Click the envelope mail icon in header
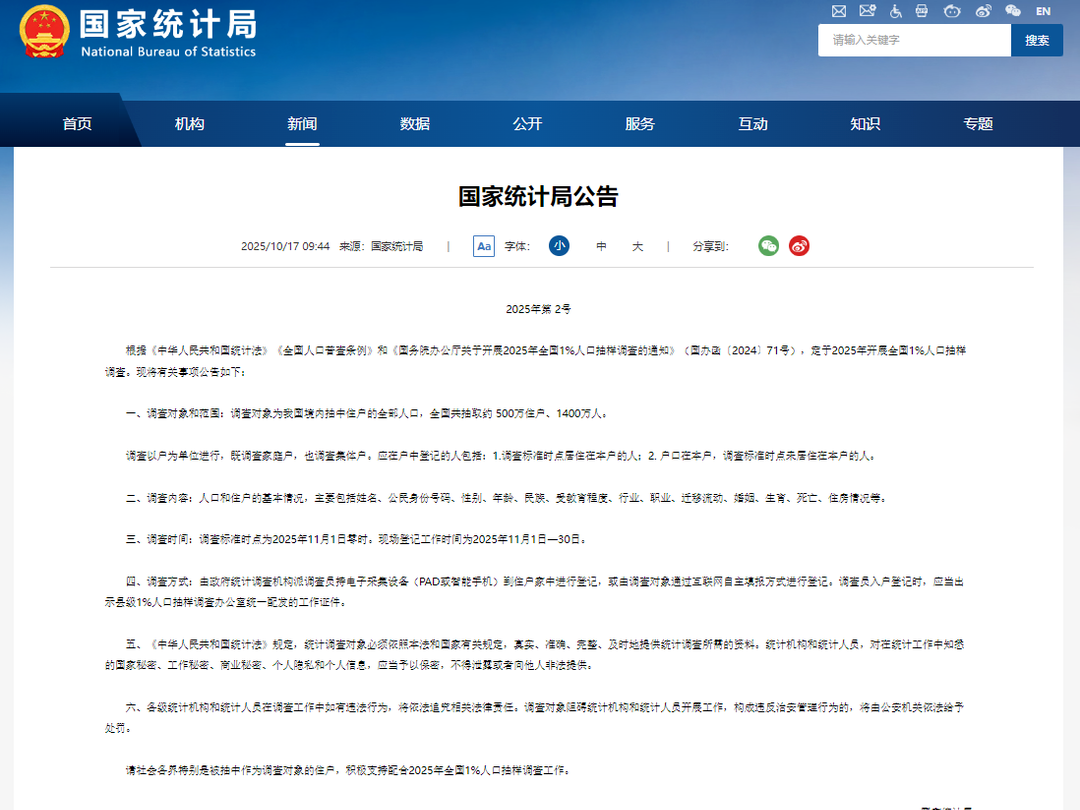Viewport: 1080px width, 810px height. click(839, 11)
